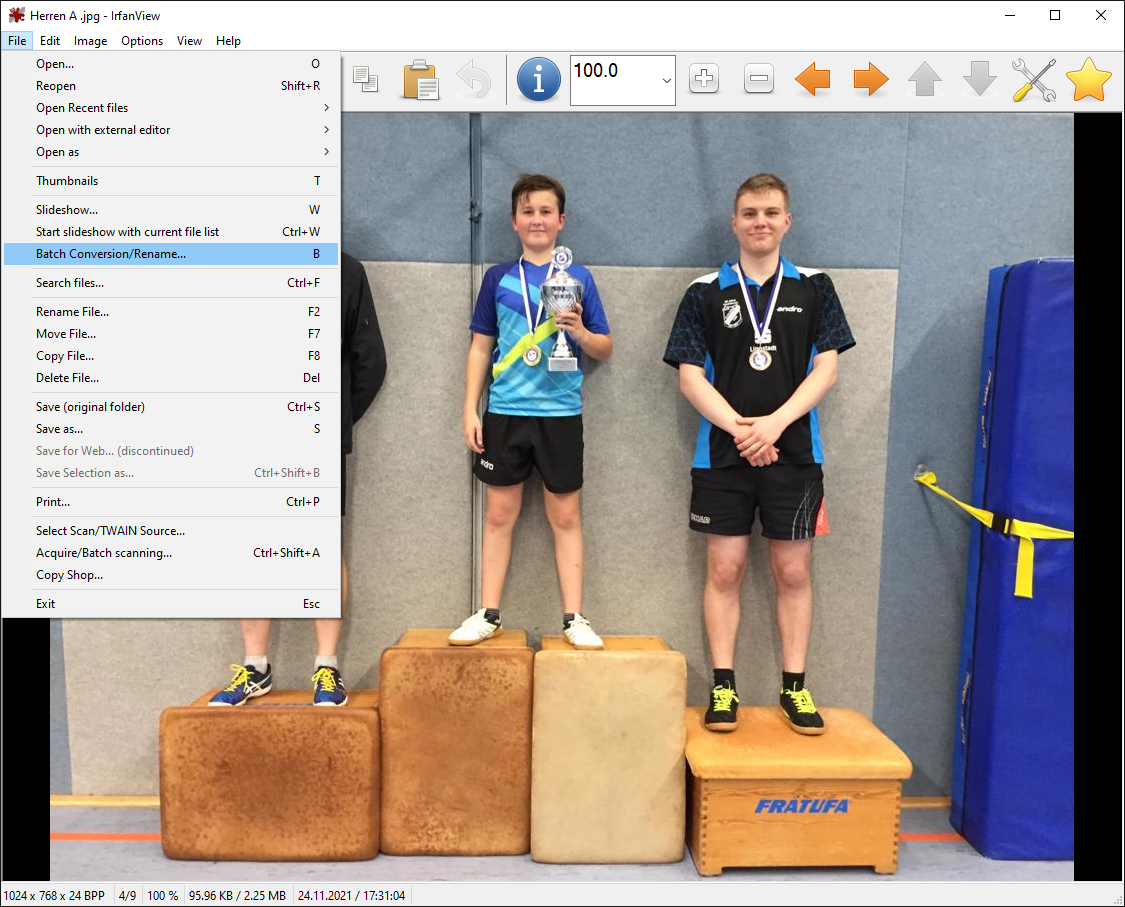Open the Image menu

point(90,41)
